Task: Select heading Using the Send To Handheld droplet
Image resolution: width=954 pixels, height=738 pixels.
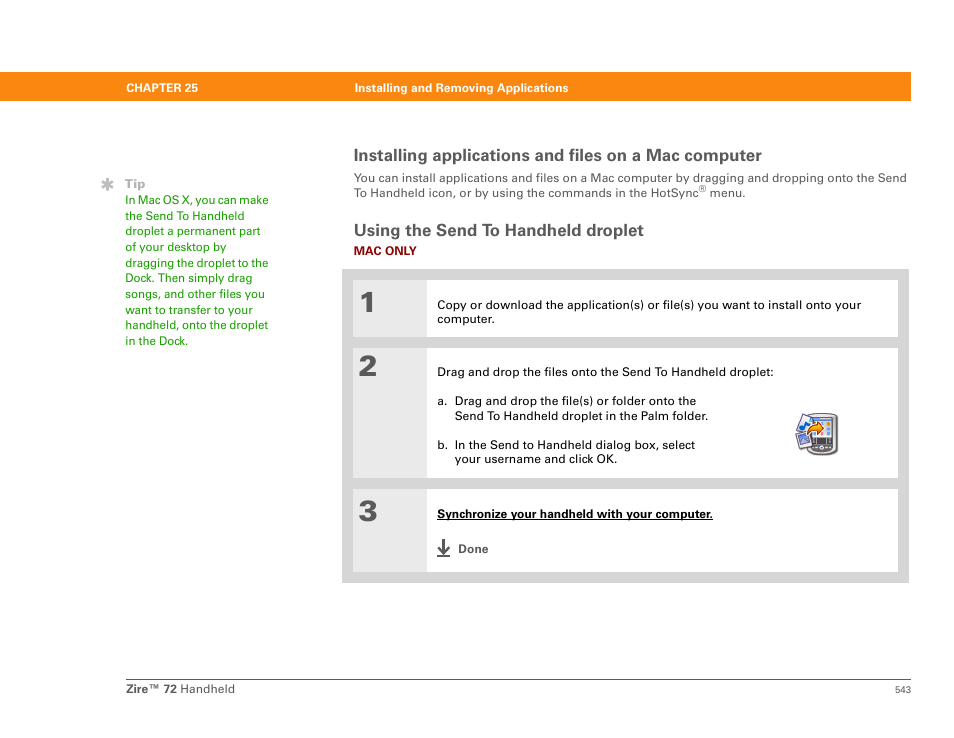Action: pos(498,230)
